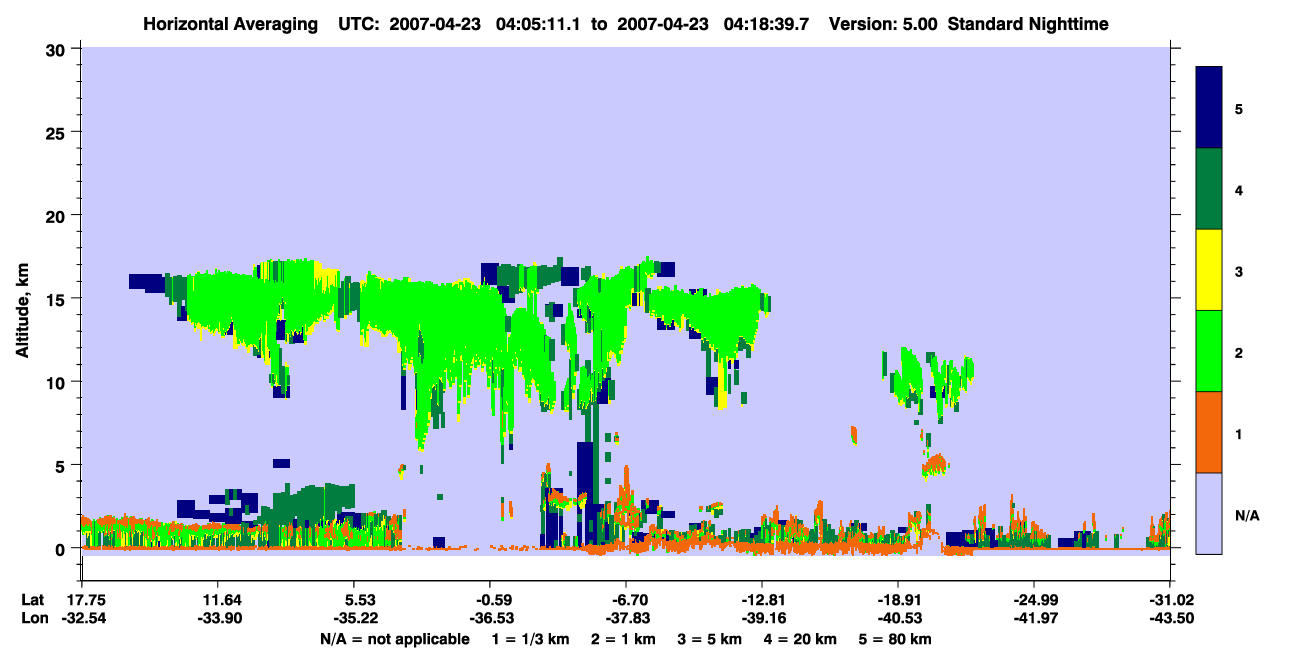
Task: Click the yellow level 3 colorbar segment
Action: (1209, 269)
